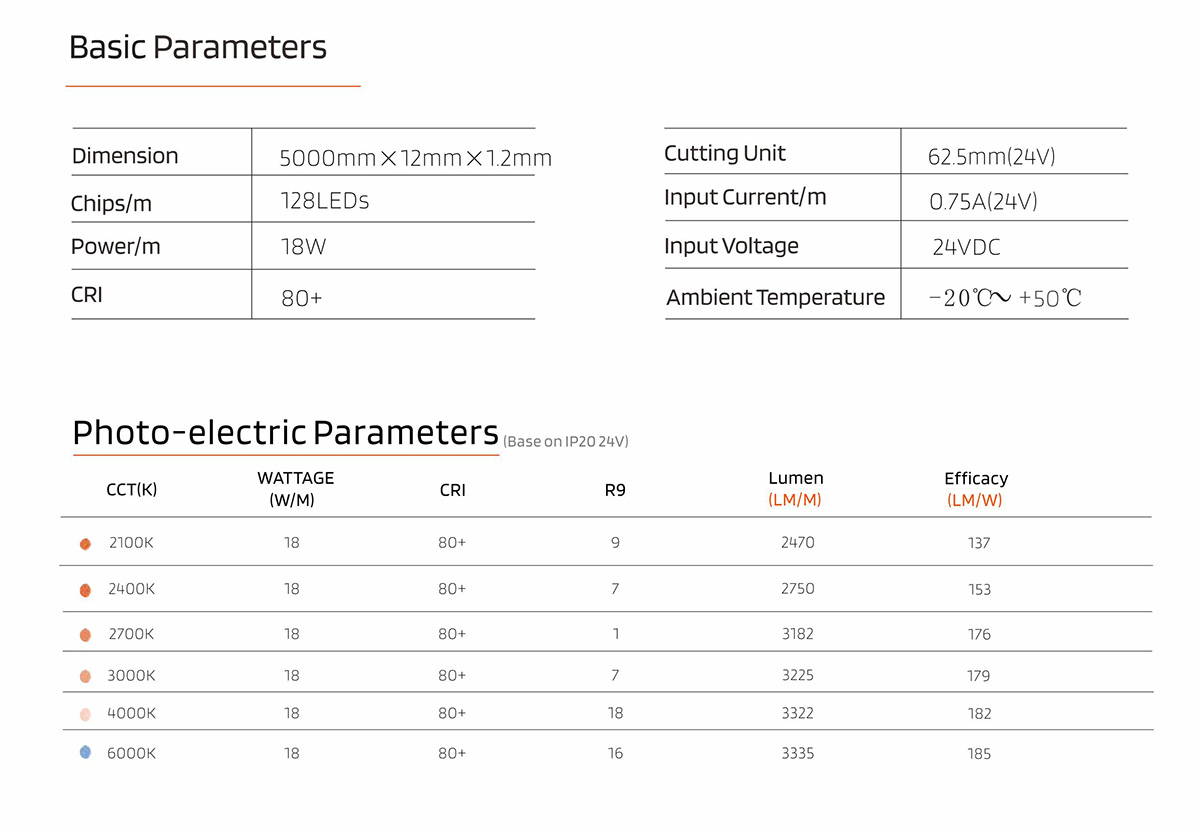Click the 3000K color dot
The height and width of the screenshot is (830, 1200).
tap(85, 676)
